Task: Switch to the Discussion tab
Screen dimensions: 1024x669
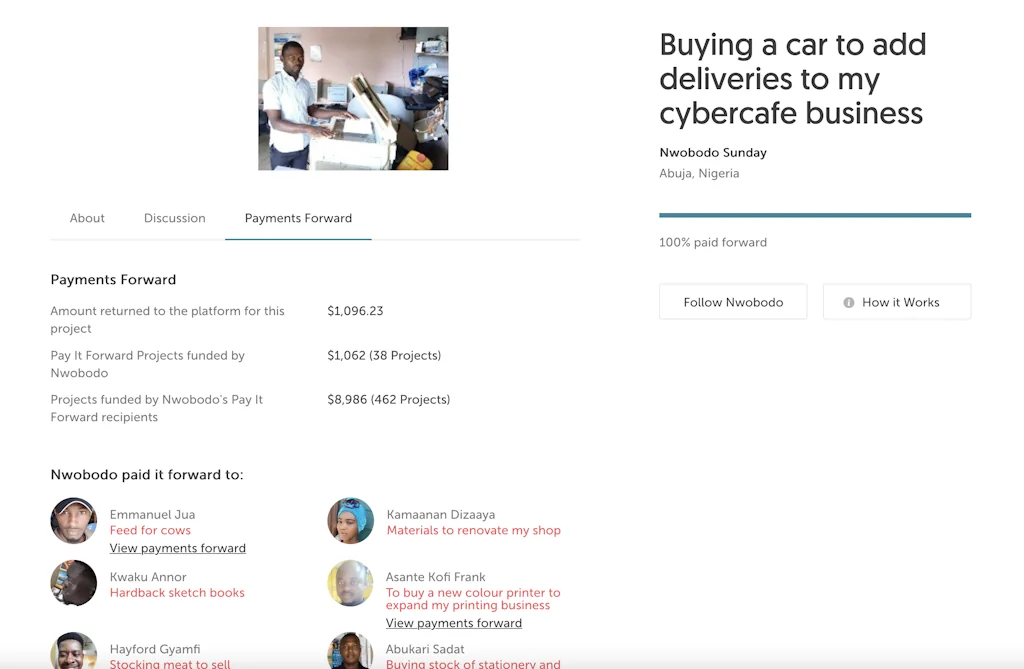Action: click(x=174, y=218)
